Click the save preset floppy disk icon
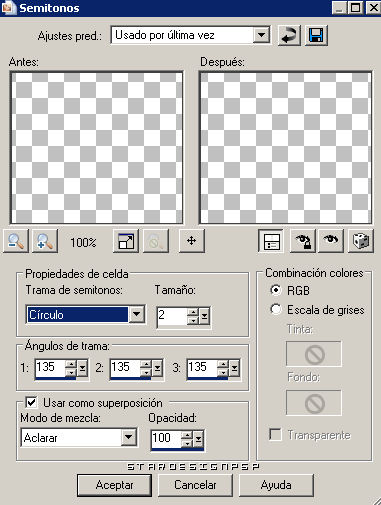 (x=316, y=35)
